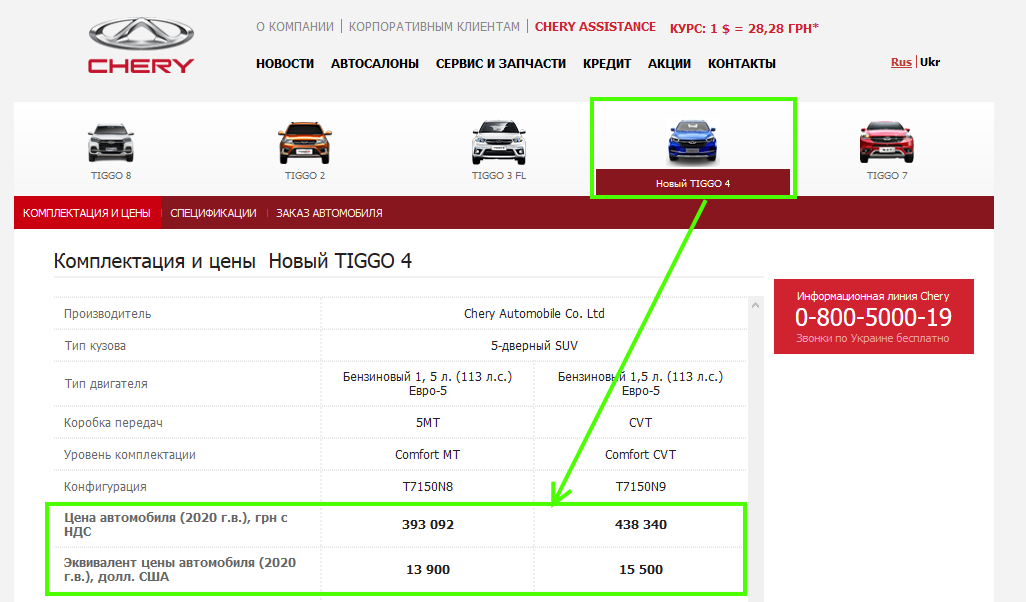The width and height of the screenshot is (1026, 602).
Task: Click the Коробка передач row label
Action: 113,423
